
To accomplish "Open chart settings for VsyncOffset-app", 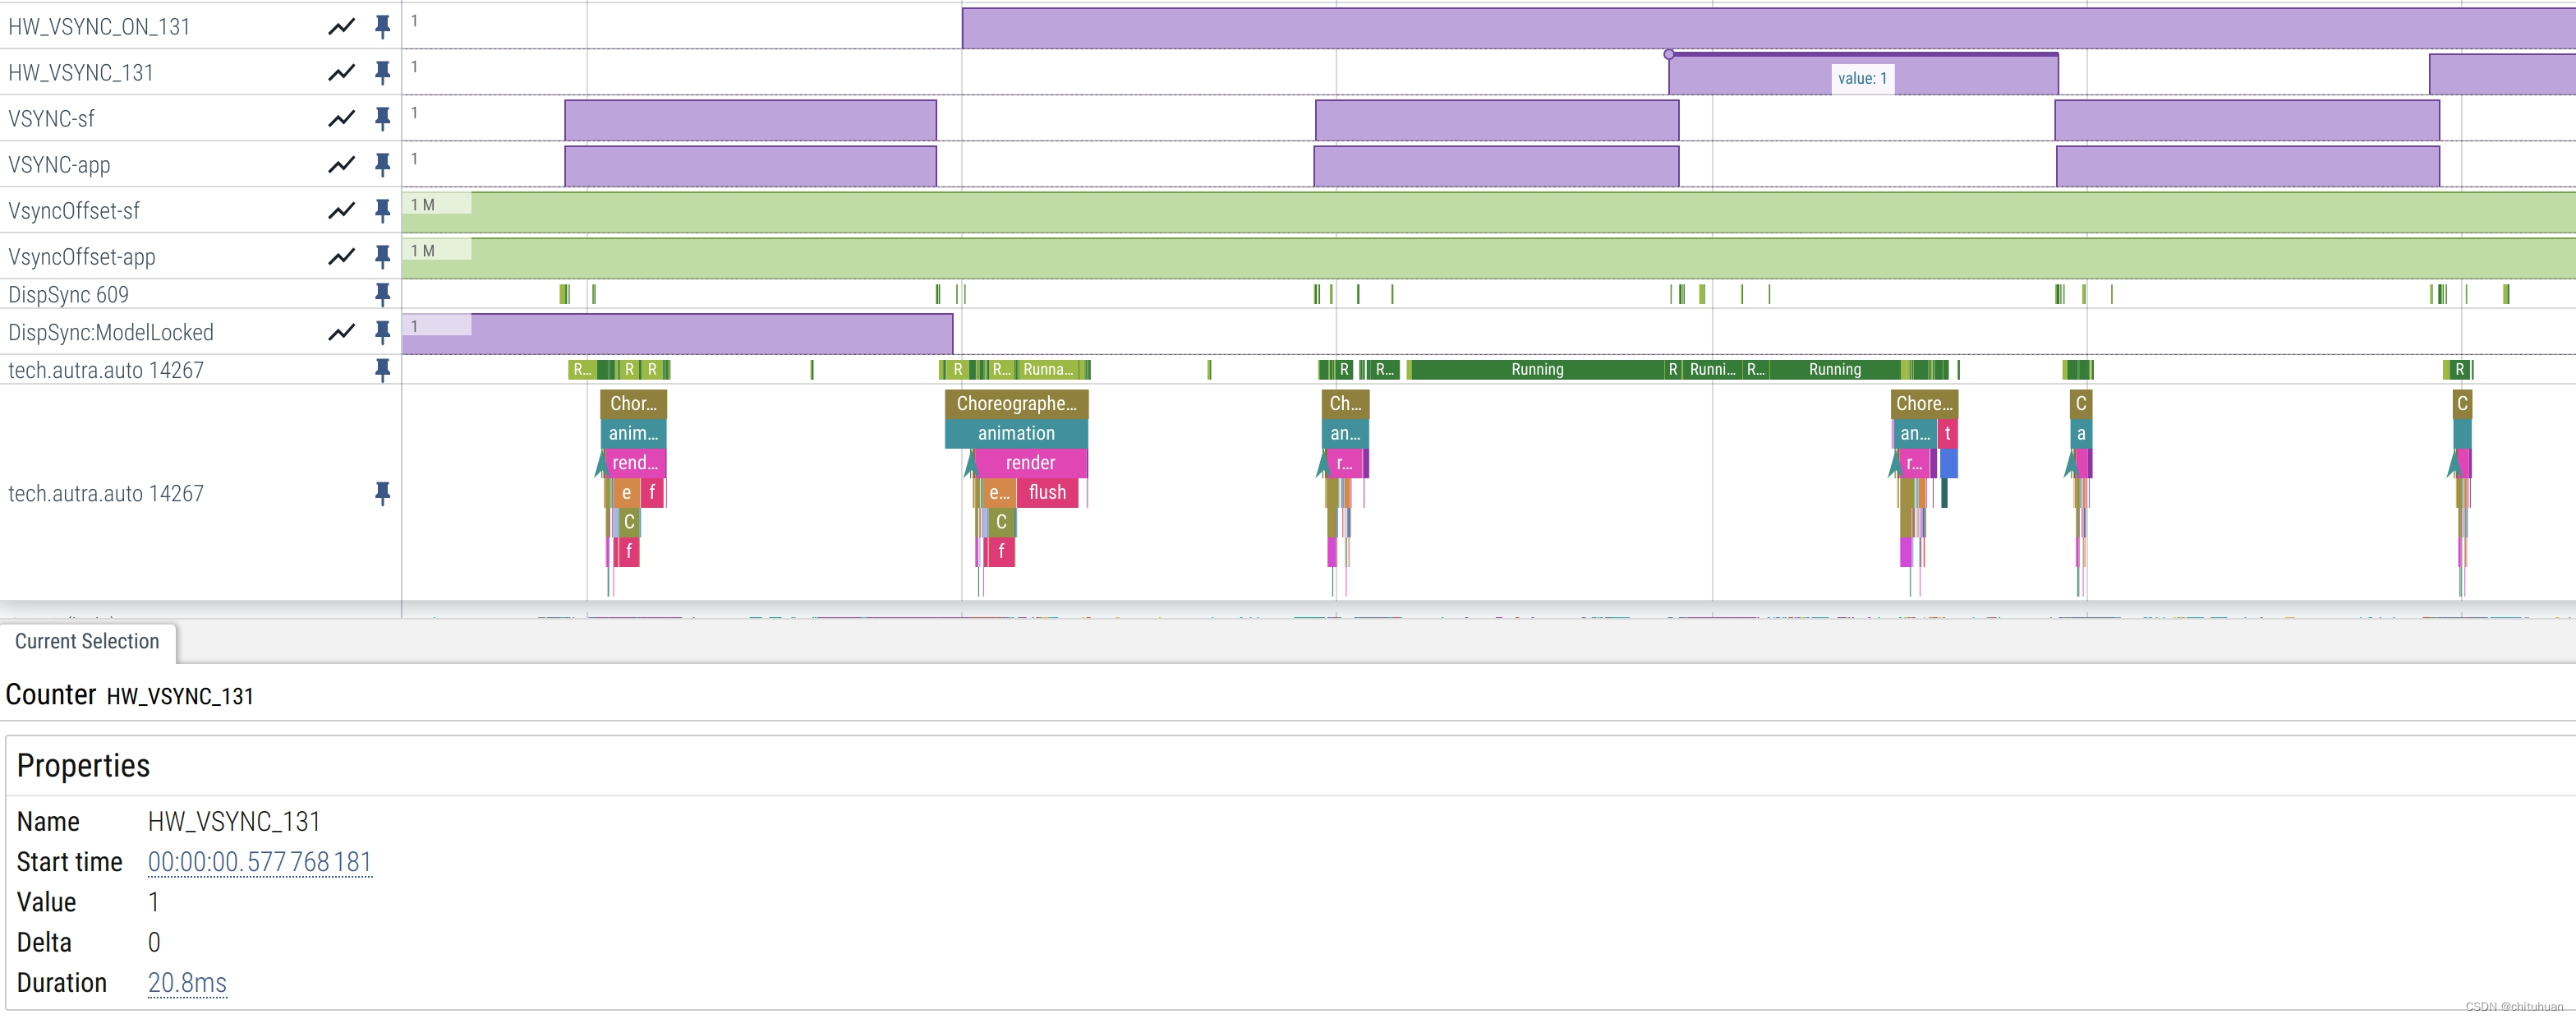I will (342, 256).
